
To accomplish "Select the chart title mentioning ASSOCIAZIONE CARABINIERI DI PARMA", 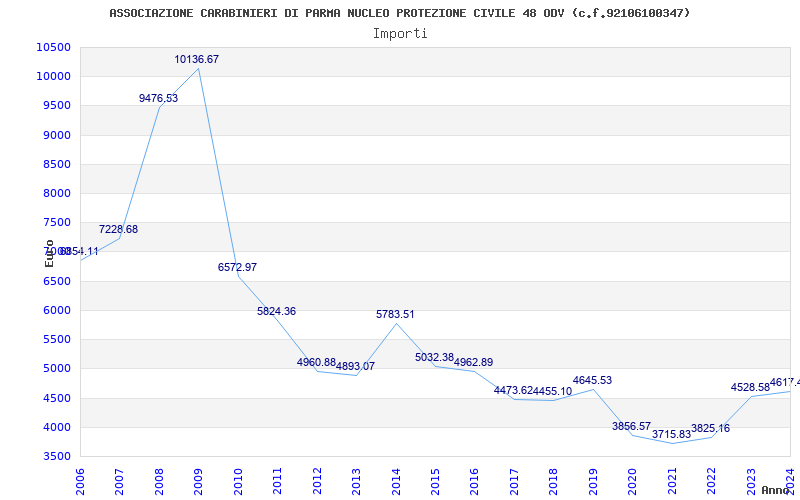I will pyautogui.click(x=399, y=13).
